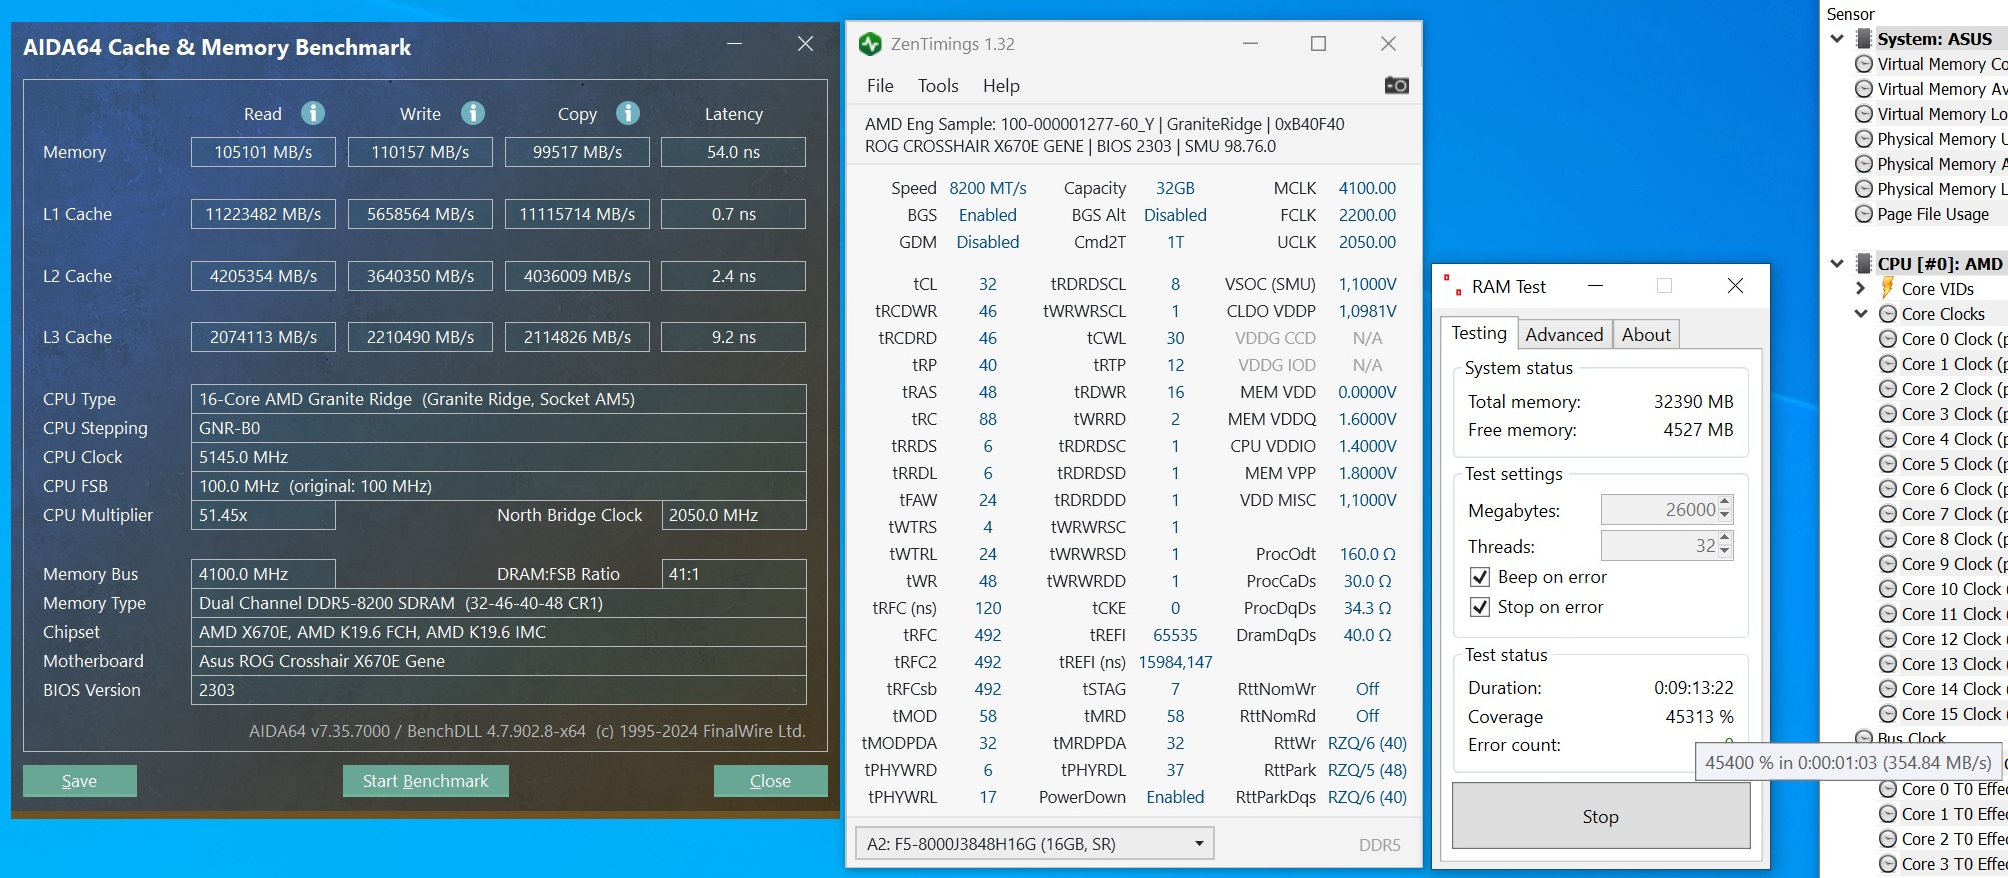The image size is (2008, 878).
Task: Click the ZenTimings app logo icon
Action: tap(870, 44)
